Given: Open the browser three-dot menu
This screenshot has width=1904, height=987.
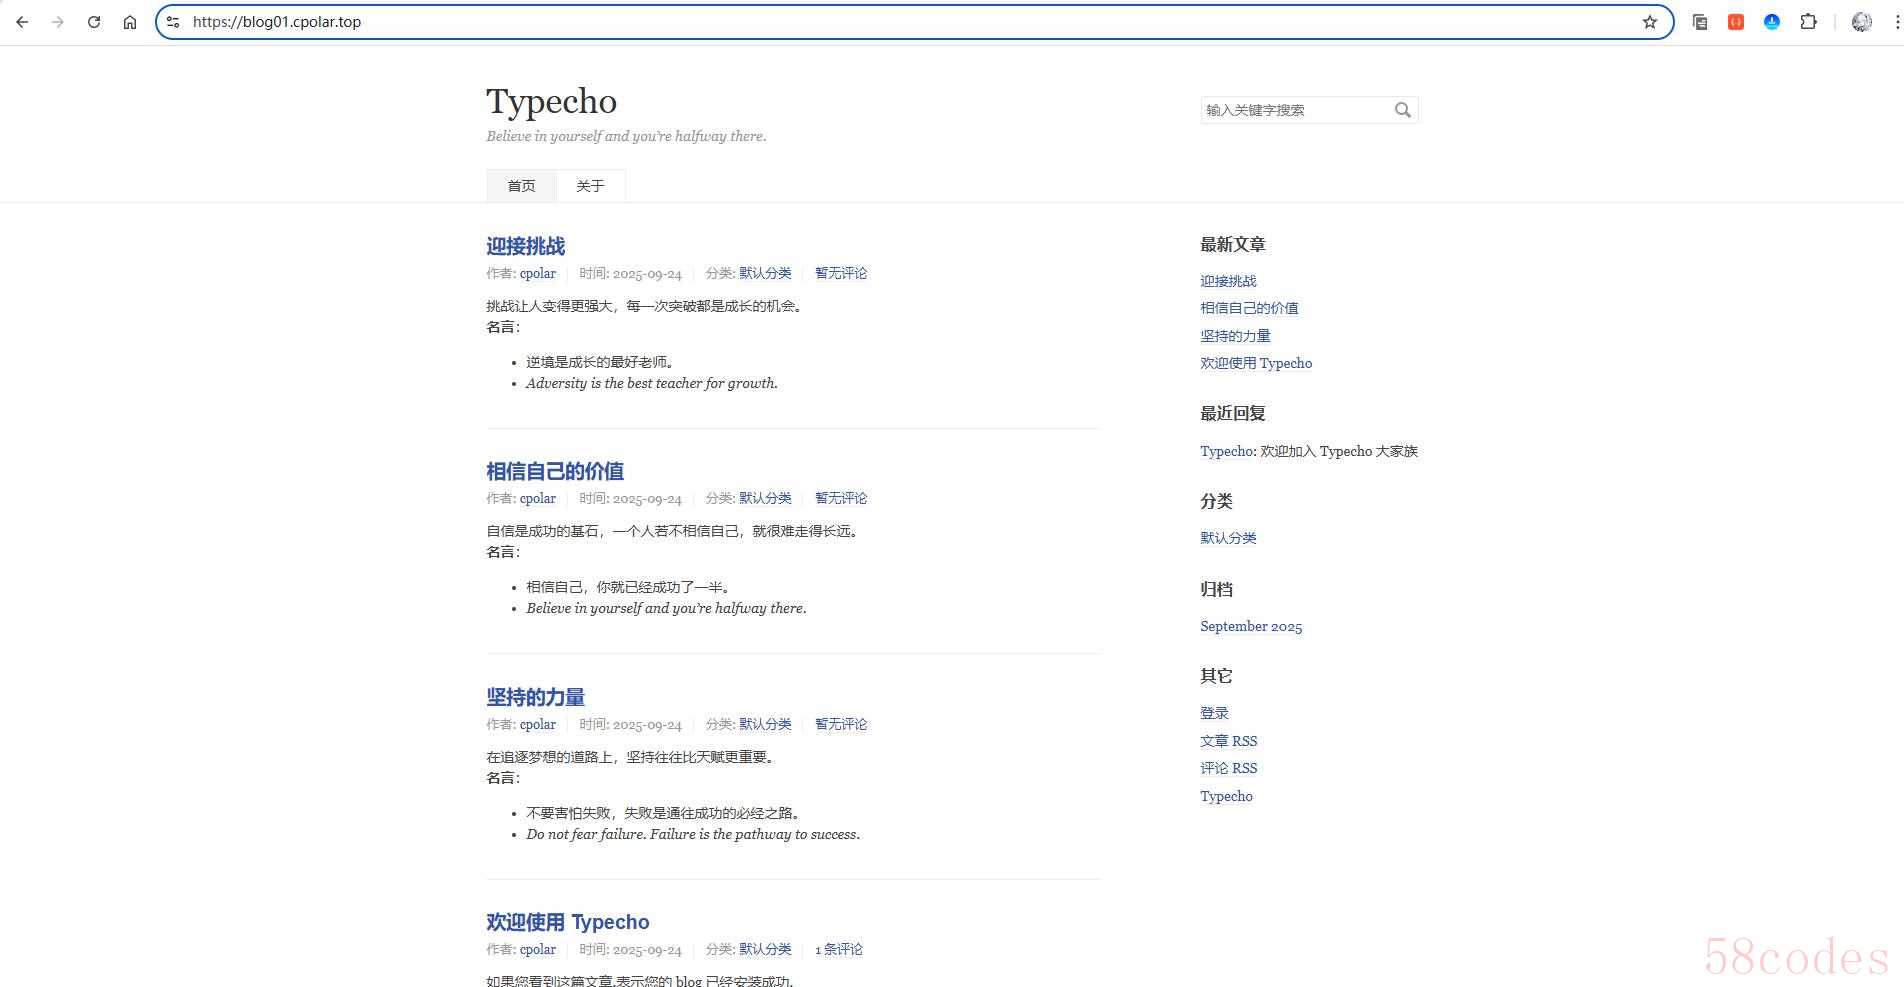Looking at the screenshot, I should tap(1897, 22).
